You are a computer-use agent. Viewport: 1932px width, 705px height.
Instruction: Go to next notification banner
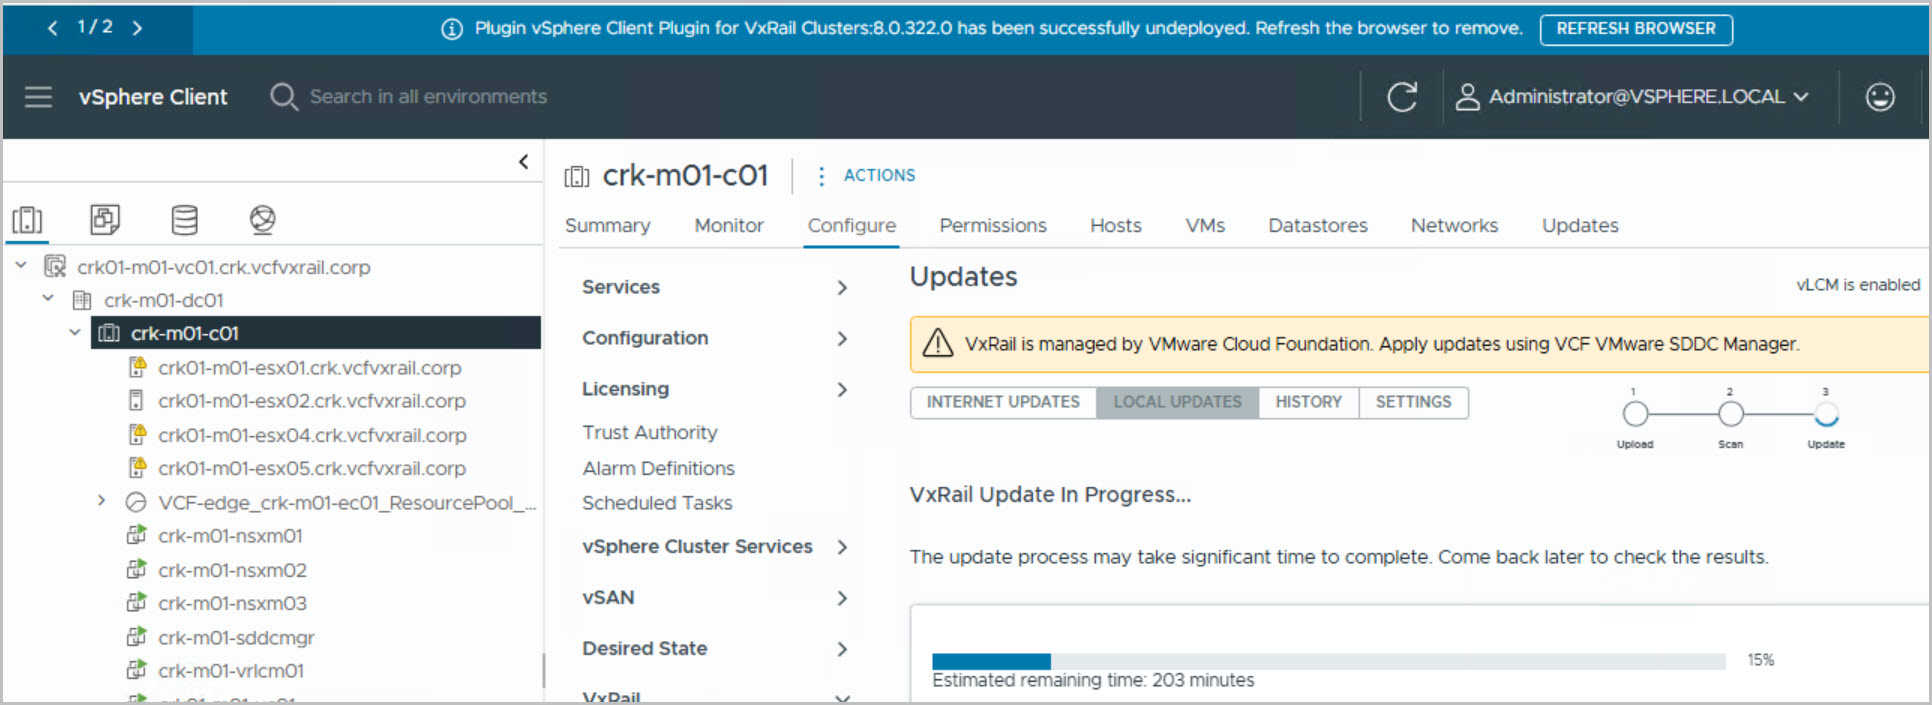pos(137,28)
